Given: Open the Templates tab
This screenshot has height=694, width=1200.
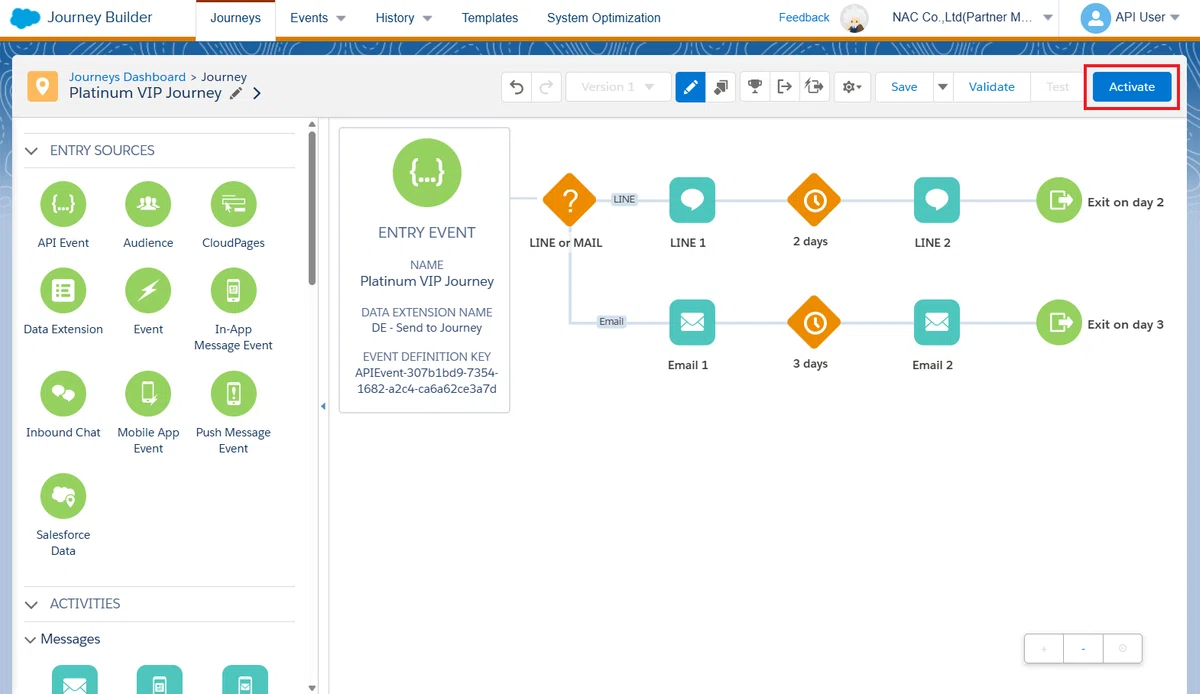Looking at the screenshot, I should pyautogui.click(x=490, y=18).
